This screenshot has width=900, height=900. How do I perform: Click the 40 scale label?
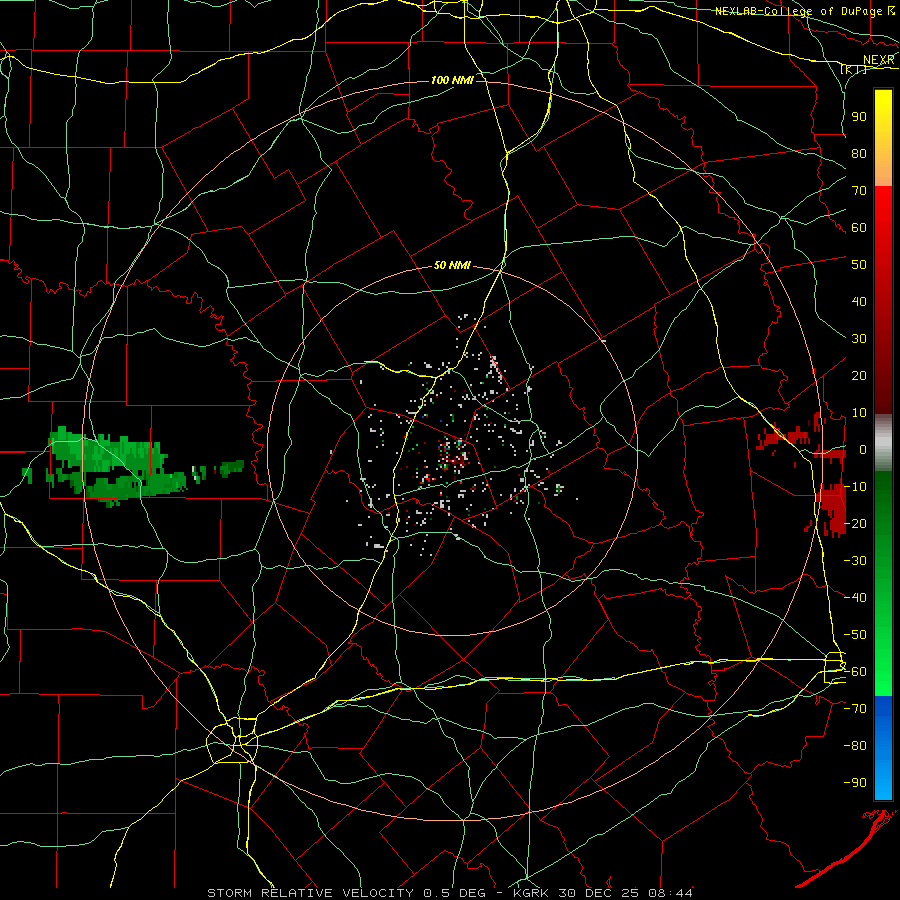click(859, 302)
